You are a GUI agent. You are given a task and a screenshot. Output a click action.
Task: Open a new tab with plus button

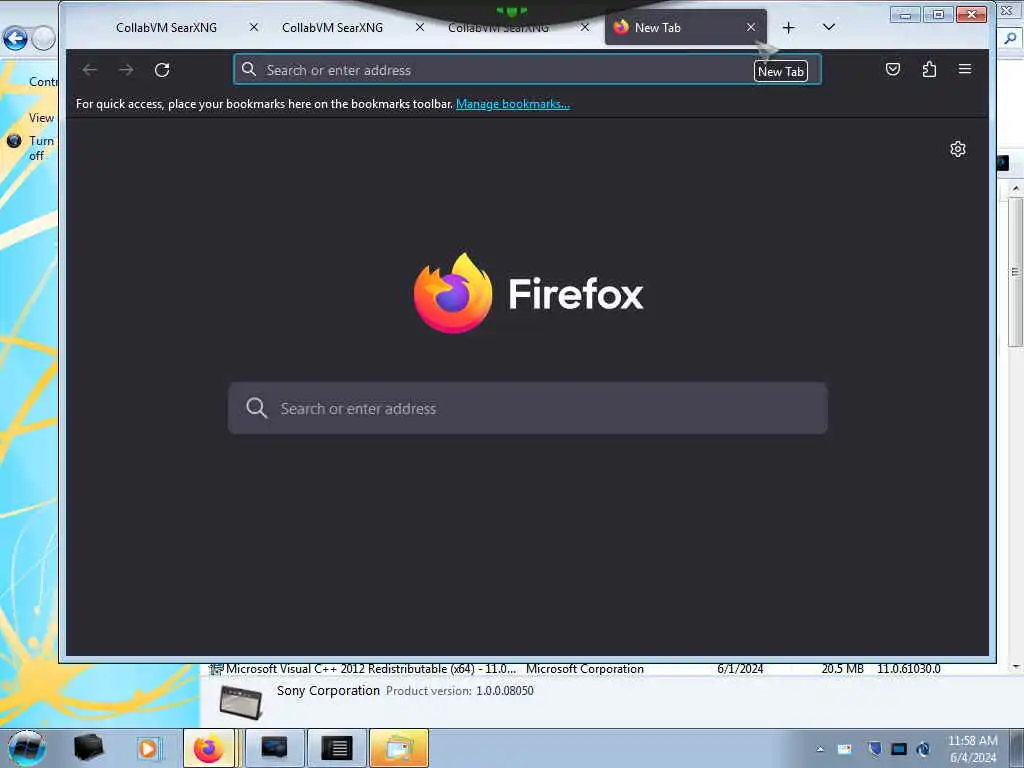point(788,27)
